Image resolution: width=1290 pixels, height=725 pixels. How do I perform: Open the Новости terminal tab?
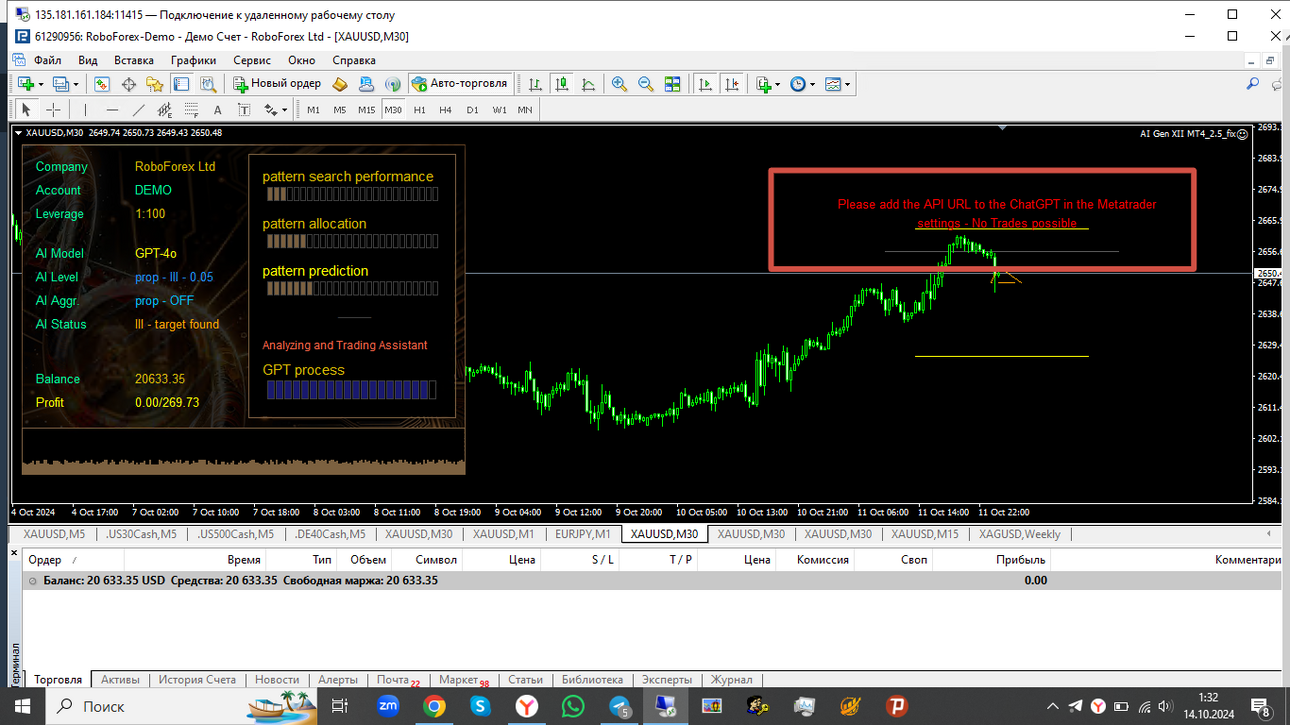pos(277,680)
